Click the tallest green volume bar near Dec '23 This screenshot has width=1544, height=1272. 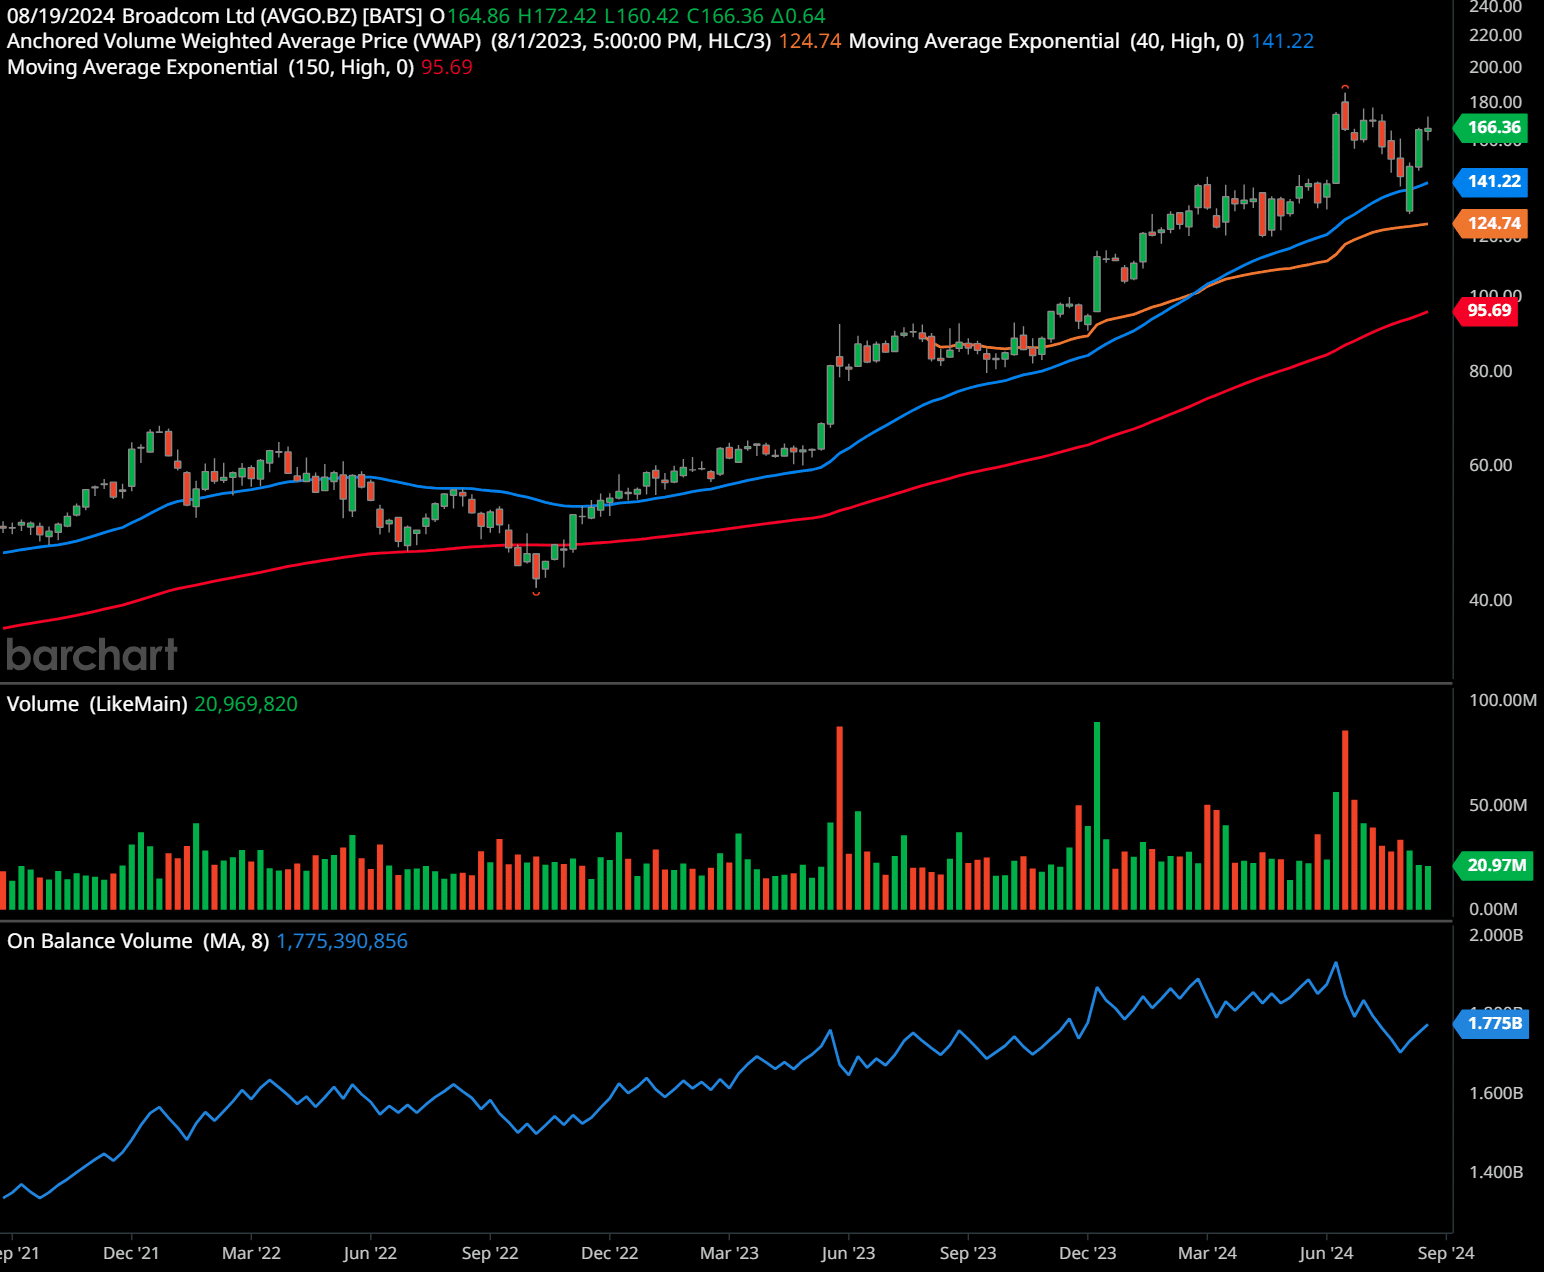point(1097,815)
